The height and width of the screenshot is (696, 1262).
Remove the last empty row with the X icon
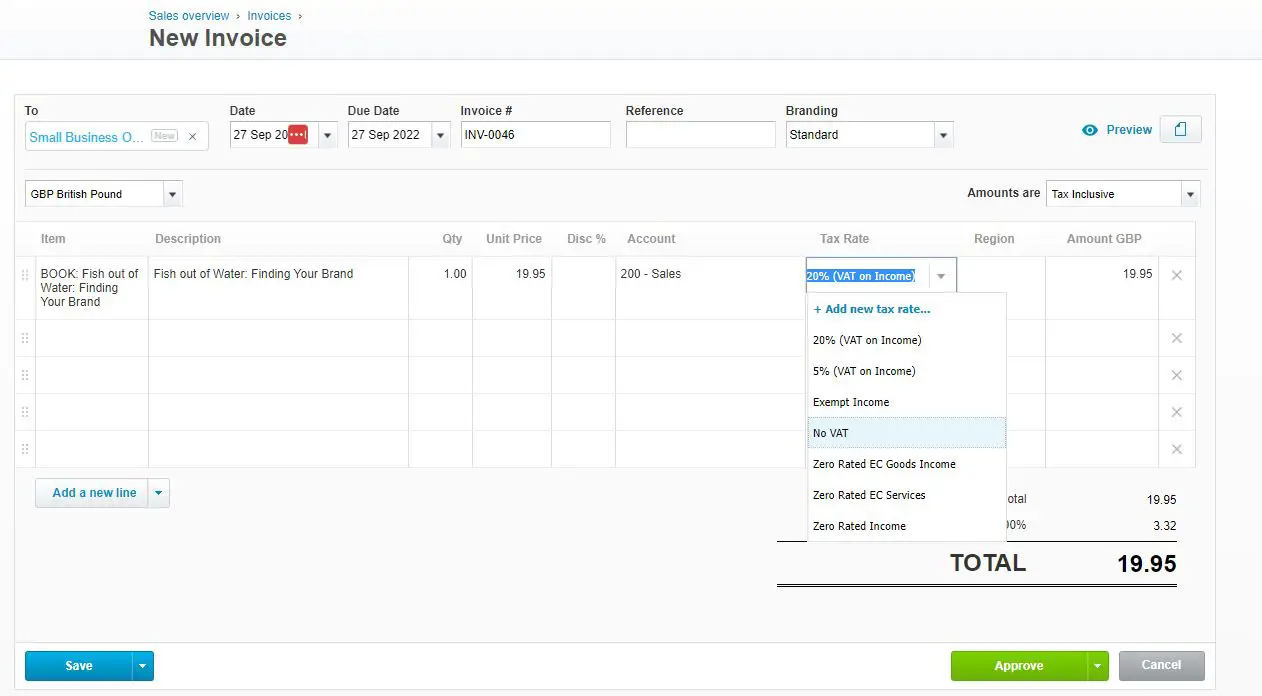tap(1177, 448)
